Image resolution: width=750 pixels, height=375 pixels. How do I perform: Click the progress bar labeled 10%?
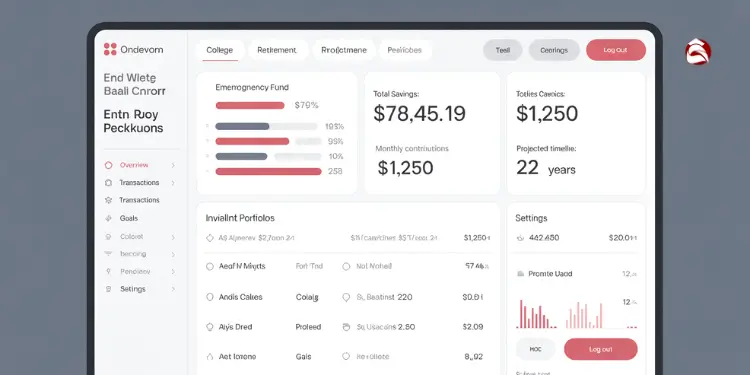268,156
